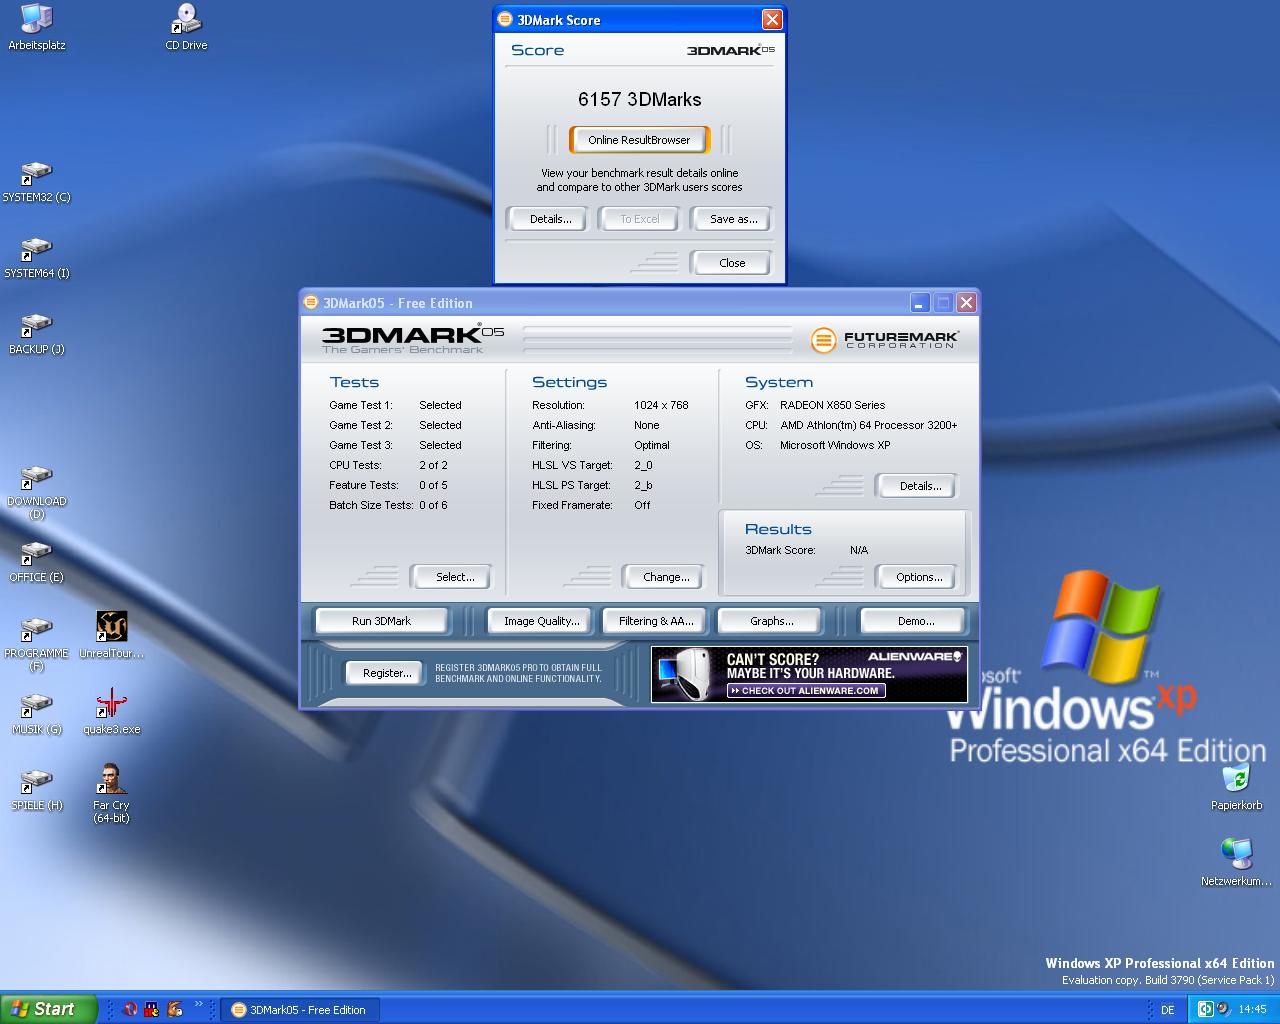
Task: Select the PROGRAMME (F) drive shortcut
Action: (37, 644)
